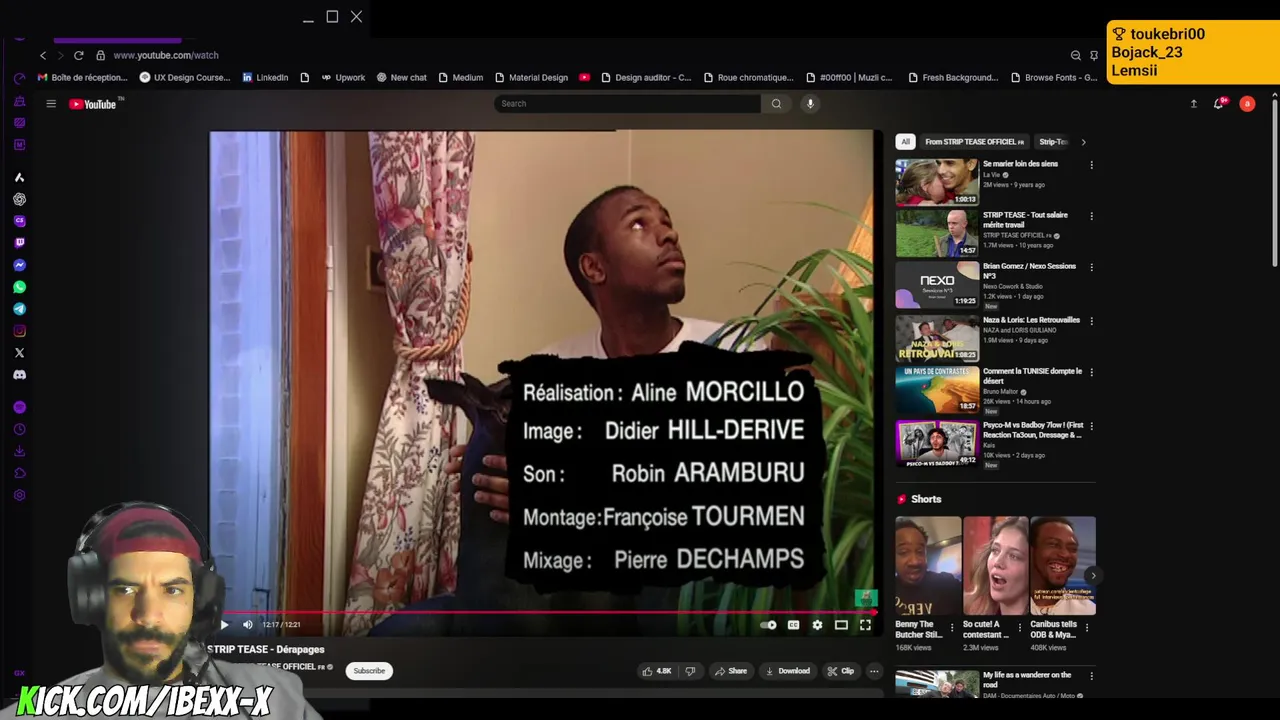
Task: Open Telegram in the Opera sidebar
Action: coord(19,309)
